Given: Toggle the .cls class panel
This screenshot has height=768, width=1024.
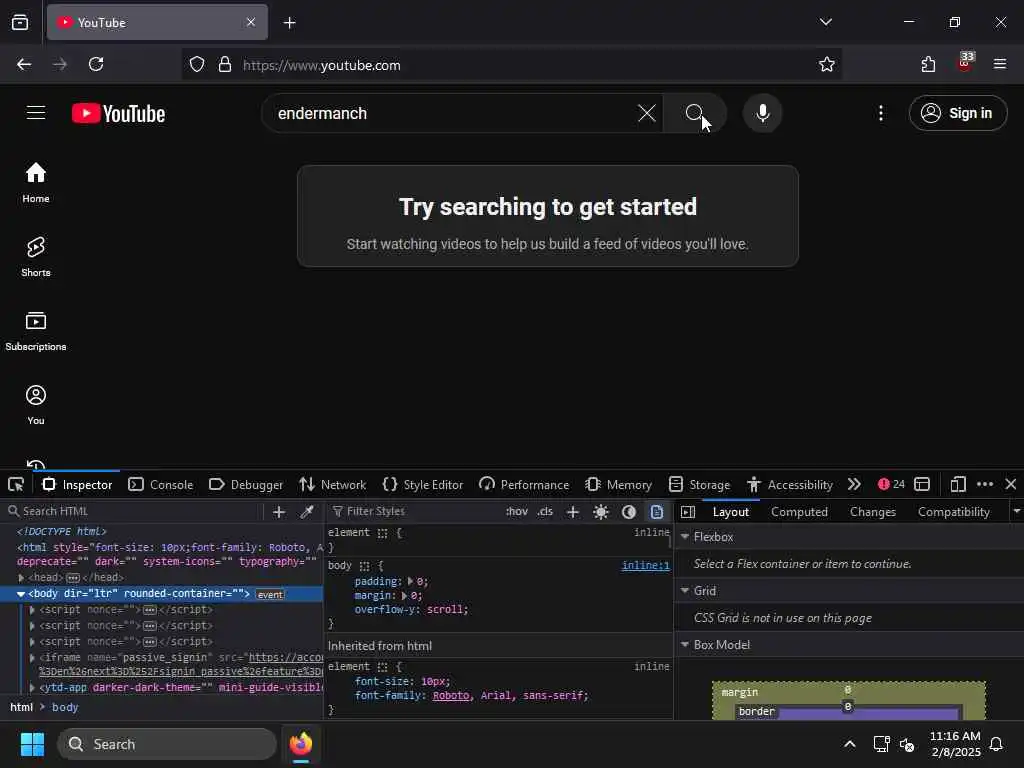Looking at the screenshot, I should pyautogui.click(x=545, y=512).
